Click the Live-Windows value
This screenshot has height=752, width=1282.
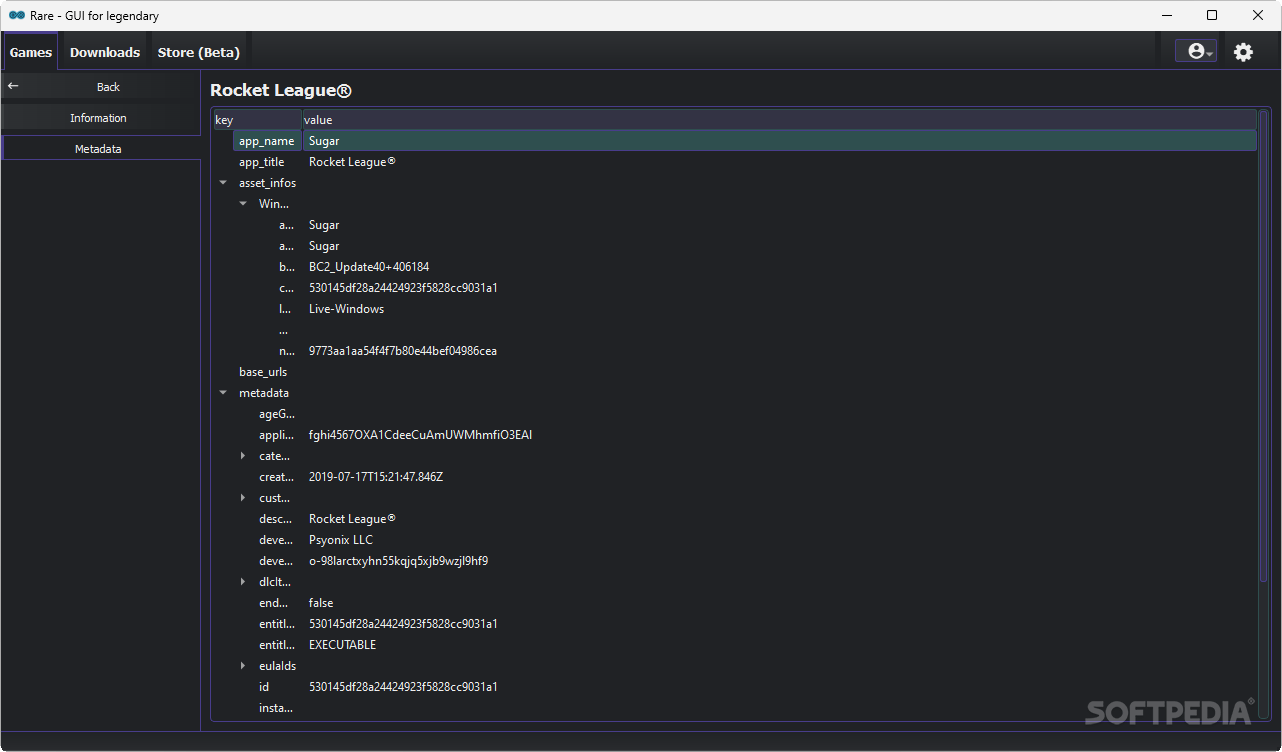346,309
